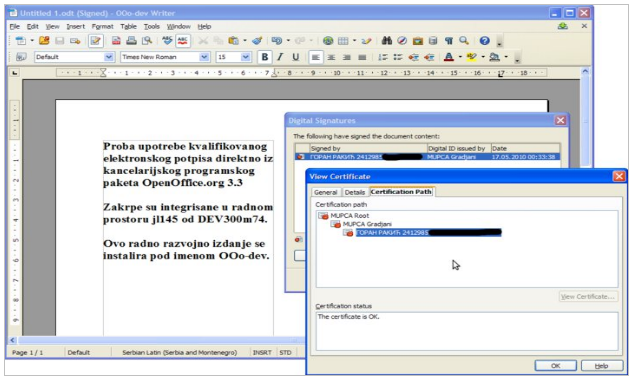
Task: Insert a Hyperlink with globe icon
Action: pos(328,41)
